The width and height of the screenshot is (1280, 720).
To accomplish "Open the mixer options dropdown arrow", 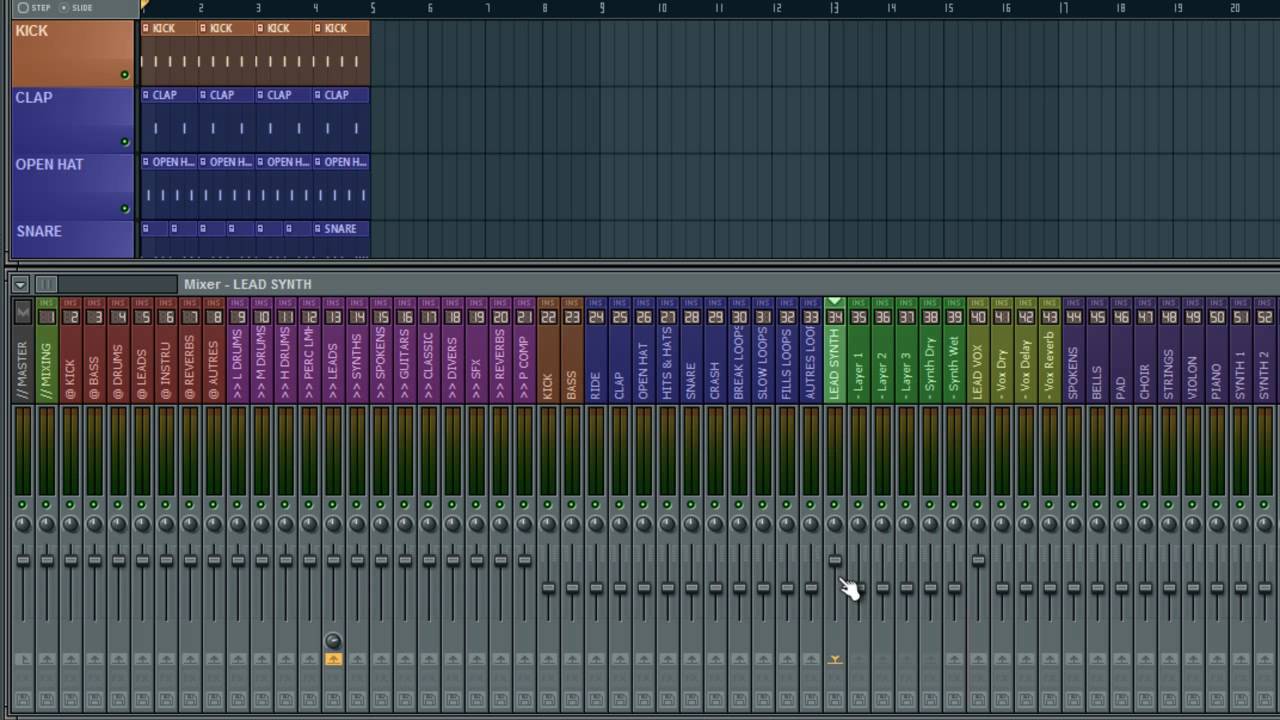I will tap(20, 284).
